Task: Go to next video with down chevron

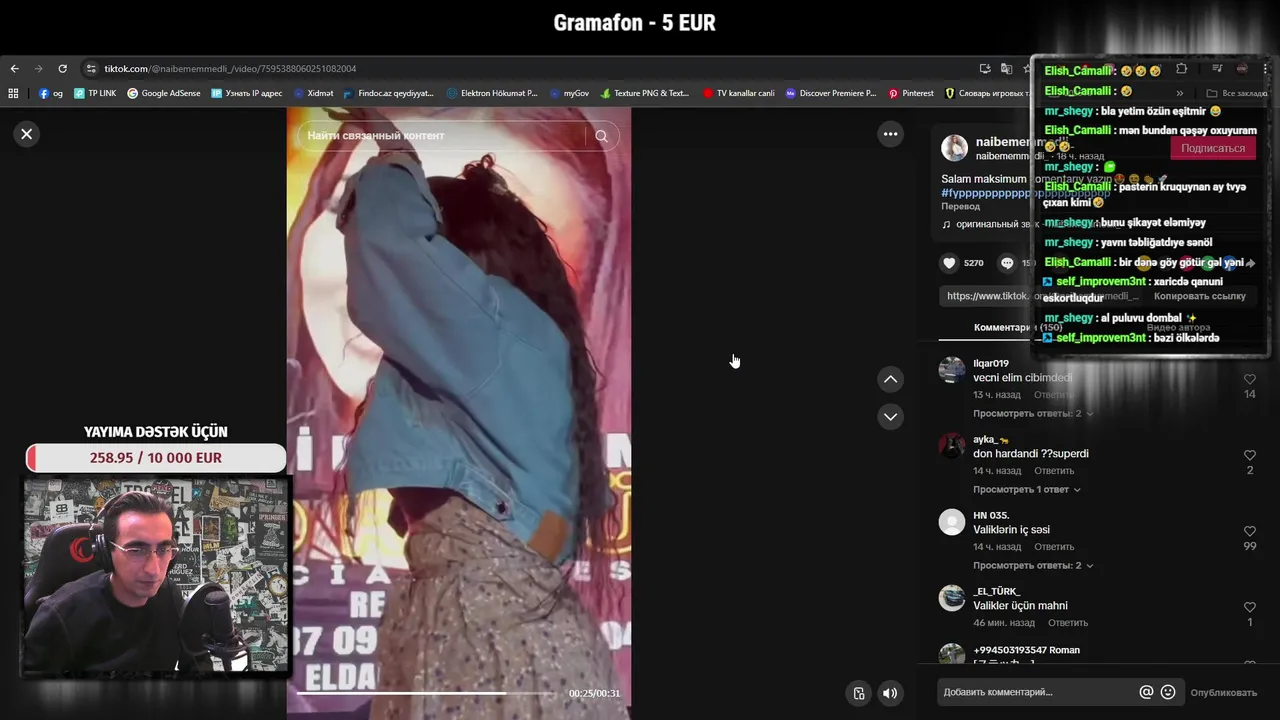Action: coord(890,416)
